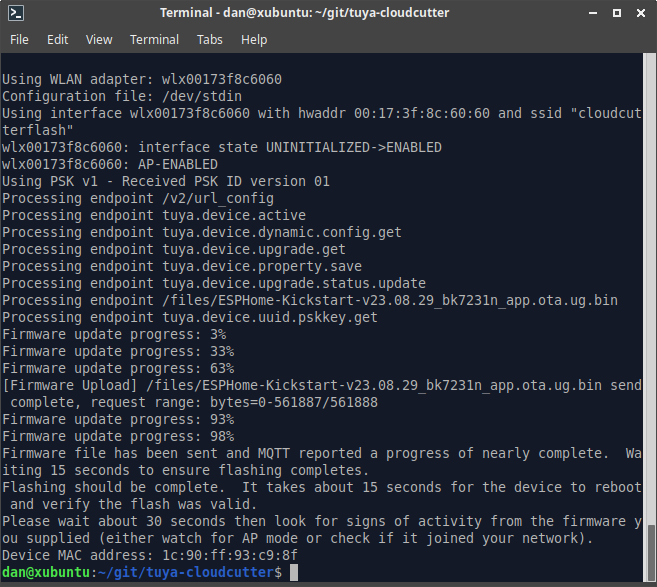Screen dimensions: 657x587
Task: Click 'dan@xubuntu' in the shell prompt
Action: pyautogui.click(x=45, y=572)
